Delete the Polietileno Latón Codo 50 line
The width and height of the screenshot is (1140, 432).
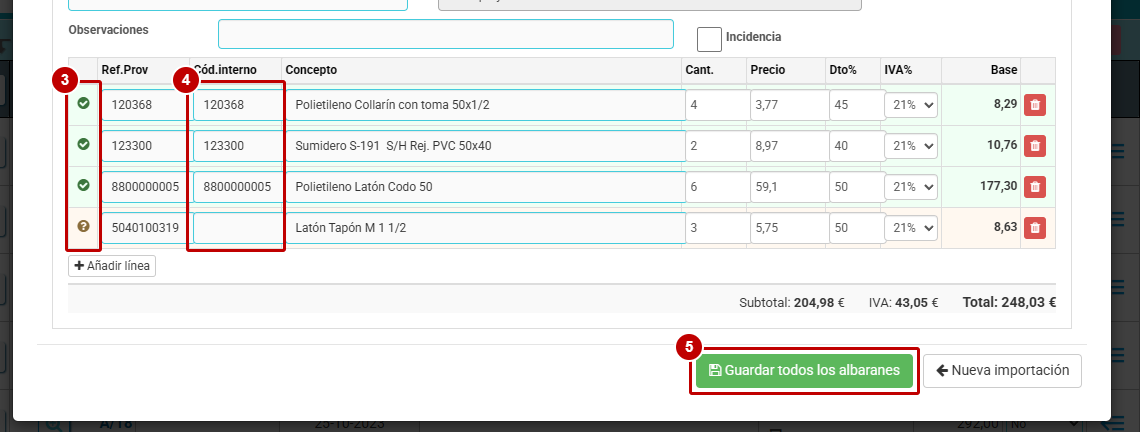click(x=1035, y=187)
